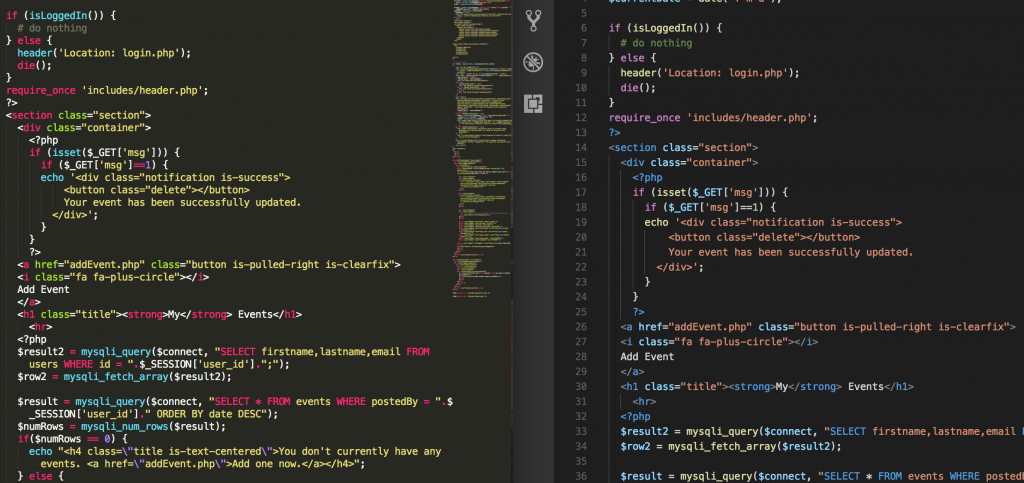Click line number 33 in the gutter
1024x483 pixels.
click(x=581, y=431)
